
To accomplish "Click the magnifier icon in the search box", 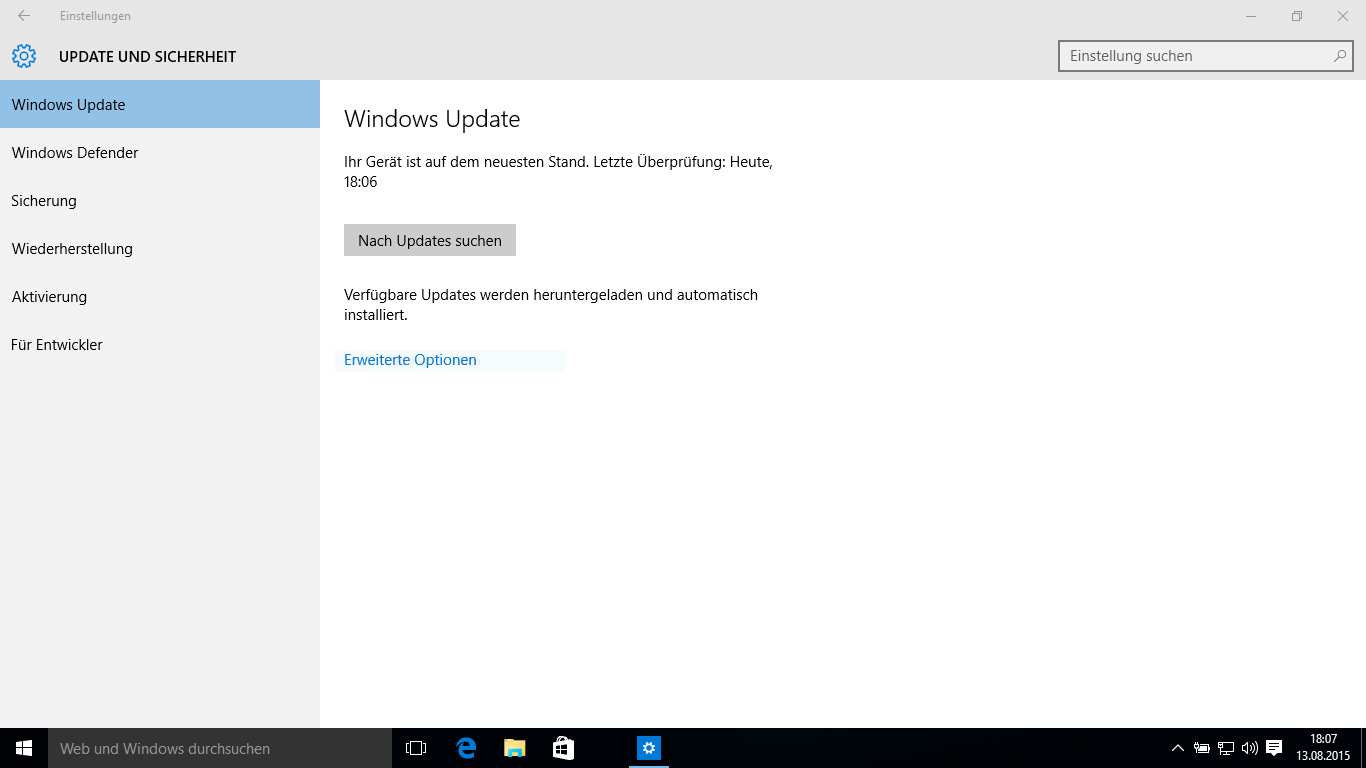I will point(1339,56).
